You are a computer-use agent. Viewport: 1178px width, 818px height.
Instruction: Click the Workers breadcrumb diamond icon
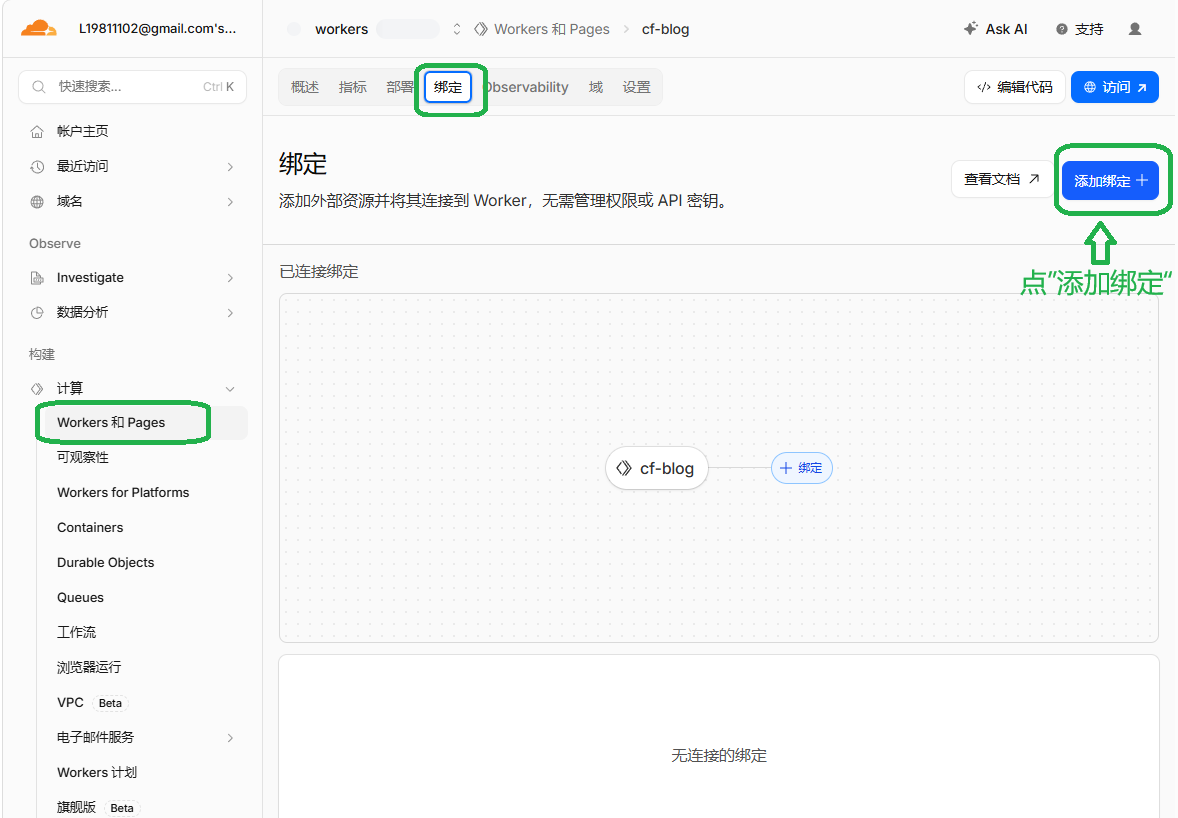pyautogui.click(x=481, y=29)
